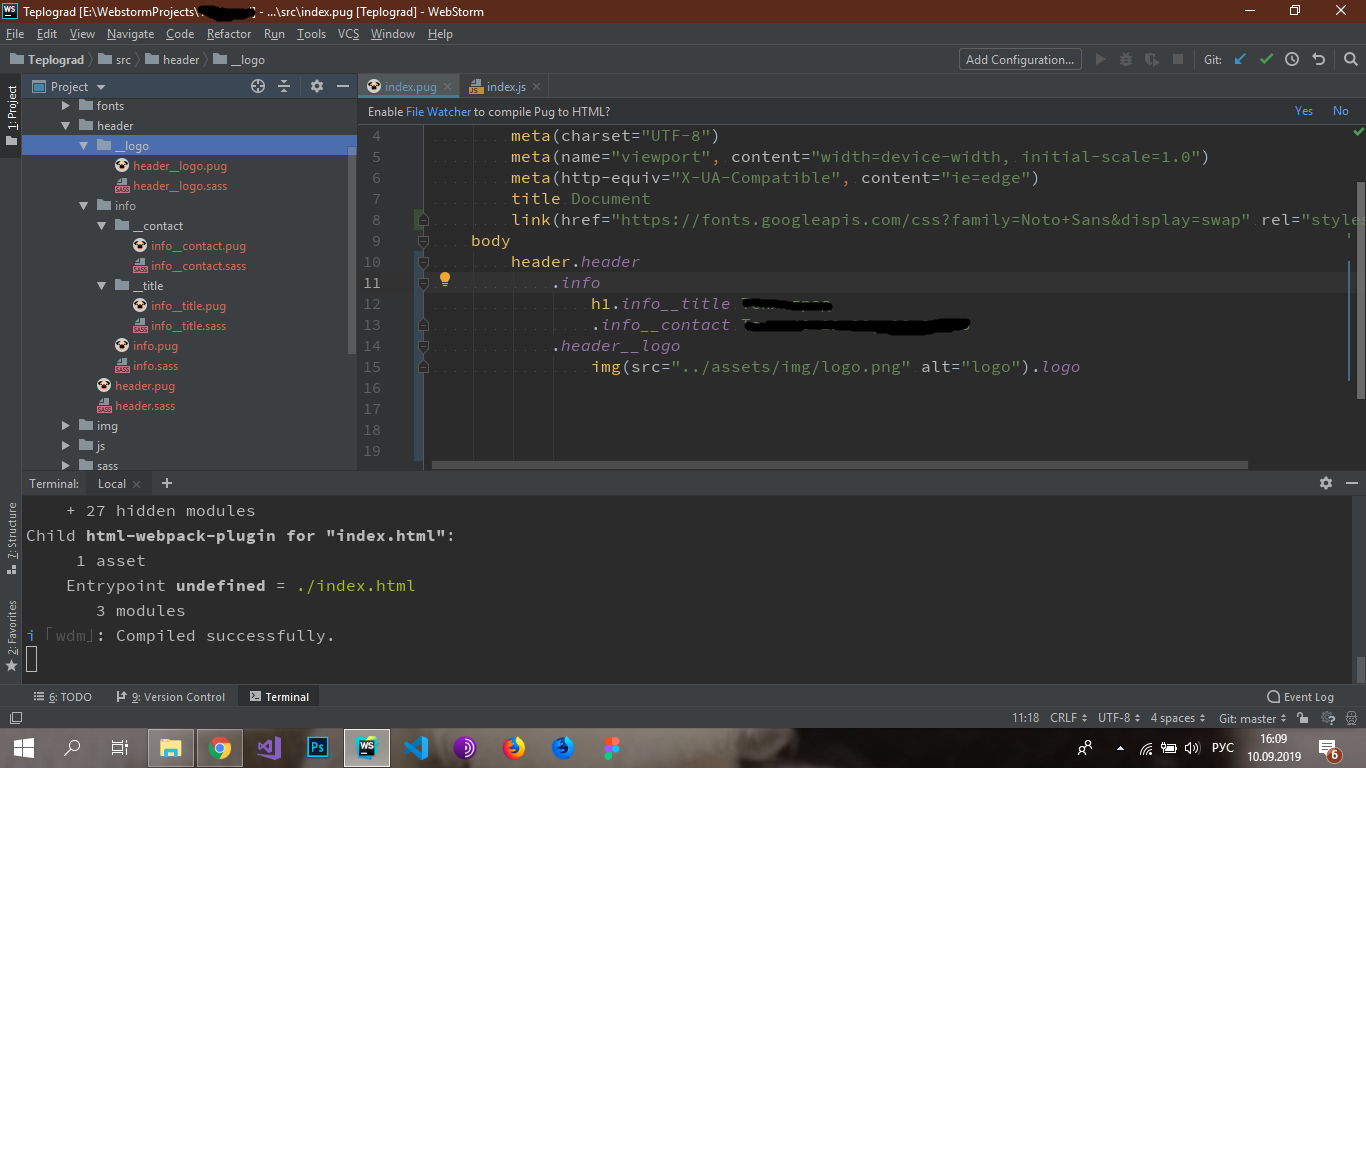Toggle the 1: Project side tool button
The image size is (1366, 1166).
12,115
